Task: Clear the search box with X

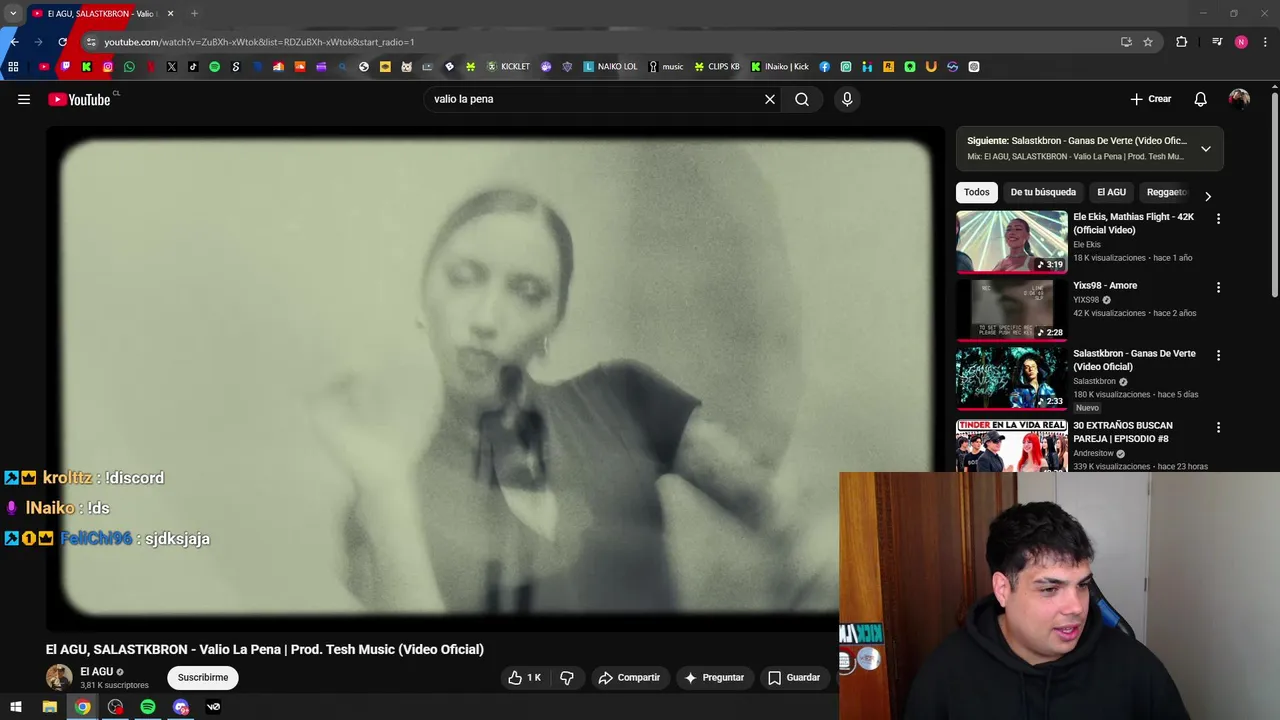Action: tap(770, 99)
